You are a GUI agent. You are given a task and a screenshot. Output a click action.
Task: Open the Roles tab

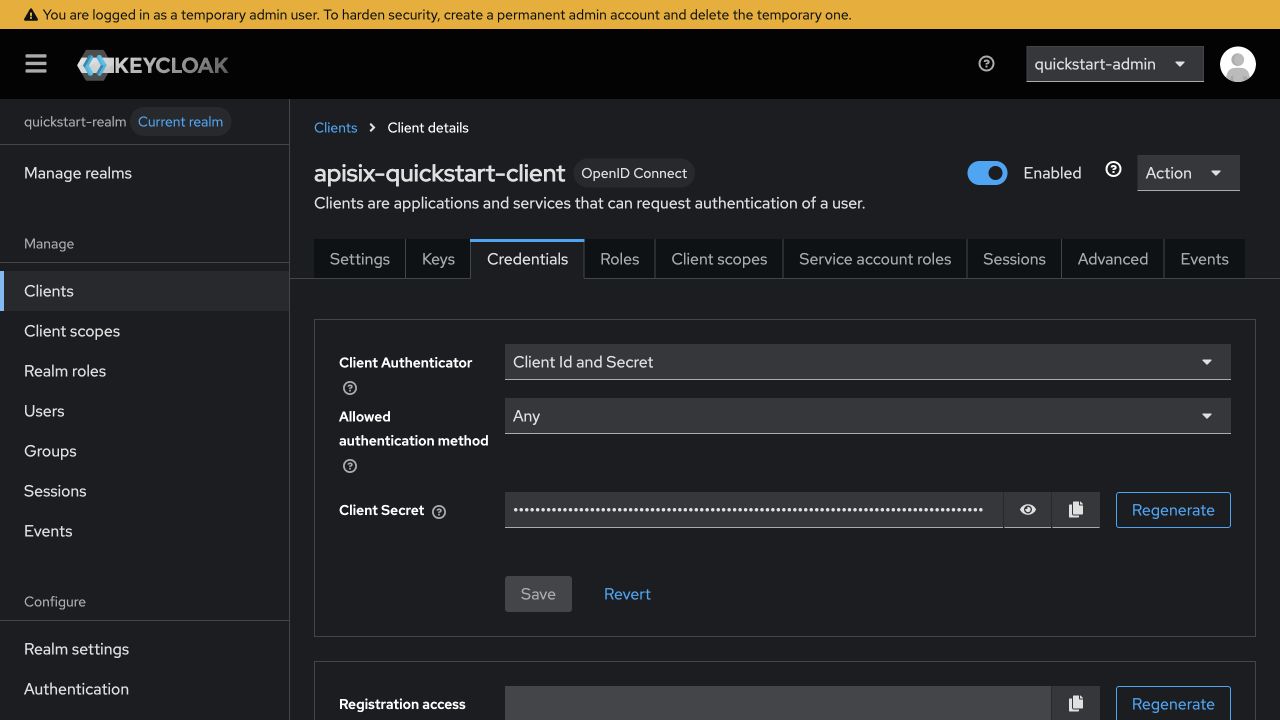(619, 259)
